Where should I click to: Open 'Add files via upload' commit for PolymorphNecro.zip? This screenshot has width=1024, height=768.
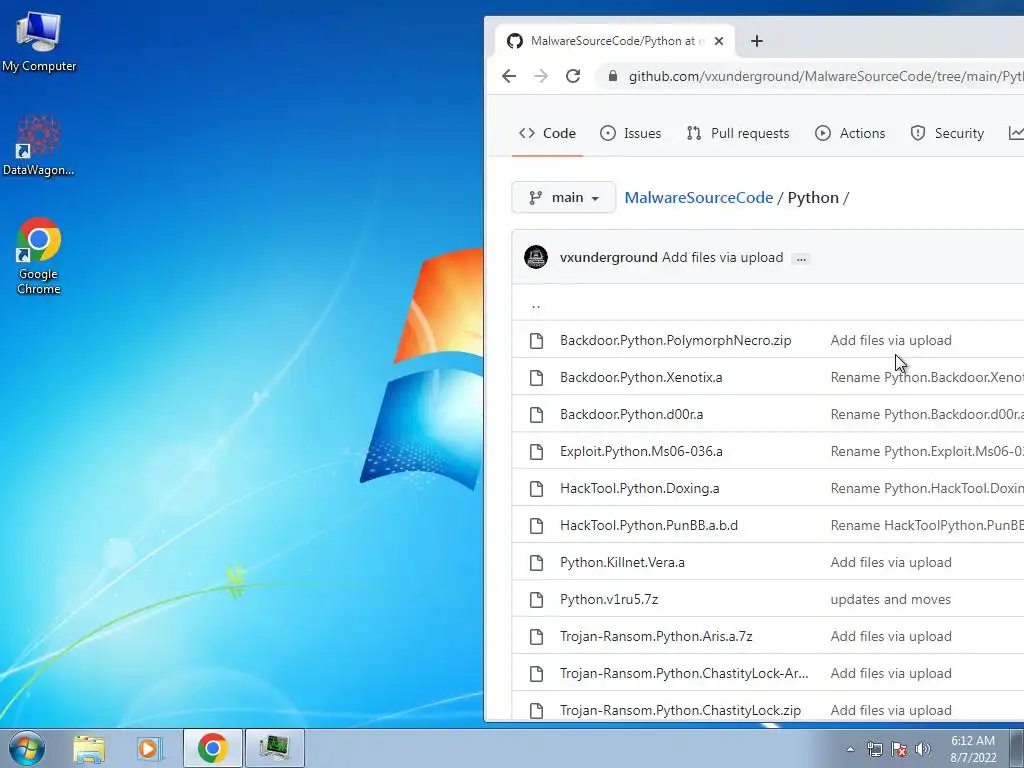coord(891,340)
